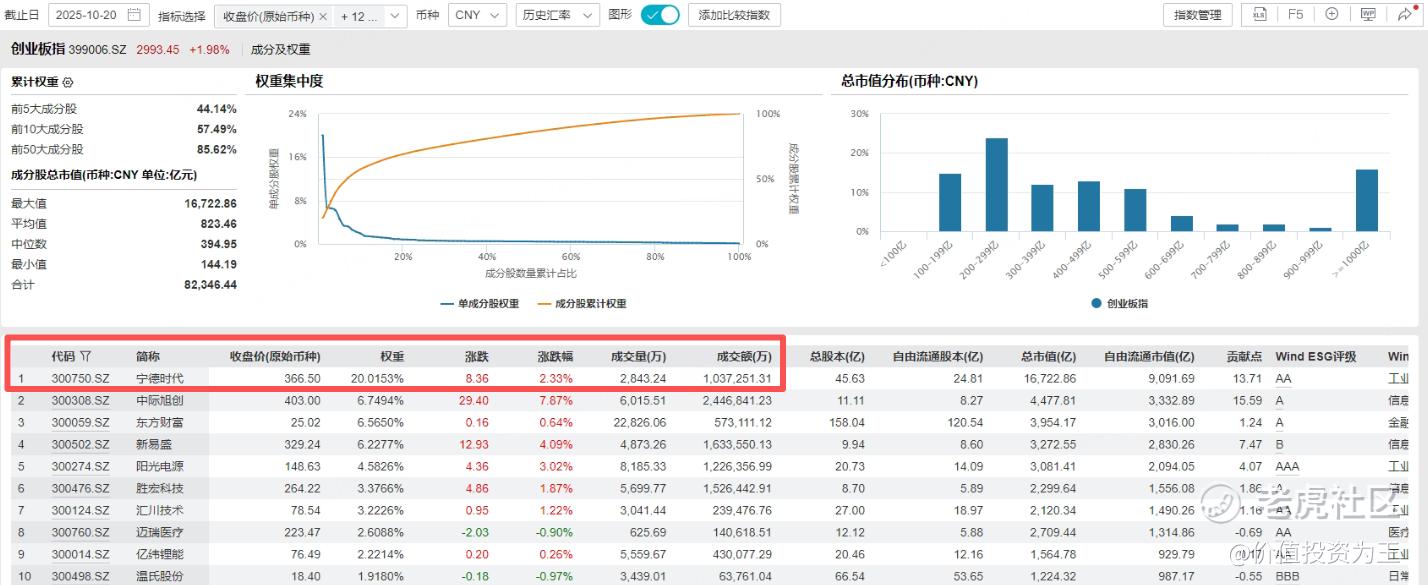Open 累计权重 settings gear icon

(x=68, y=82)
